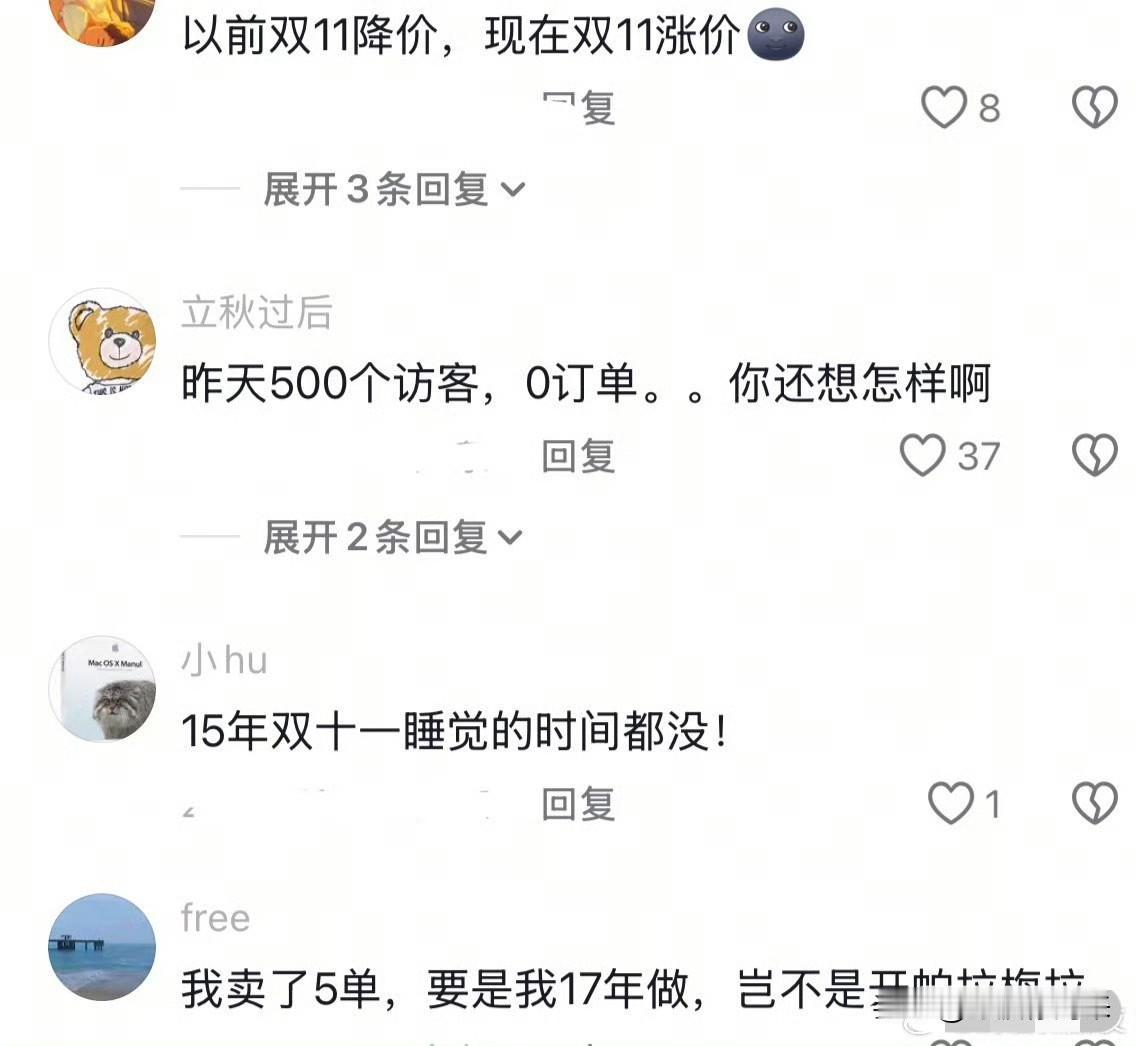The image size is (1136, 1046).
Task: Like the comment with 8 likes
Action: [944, 107]
